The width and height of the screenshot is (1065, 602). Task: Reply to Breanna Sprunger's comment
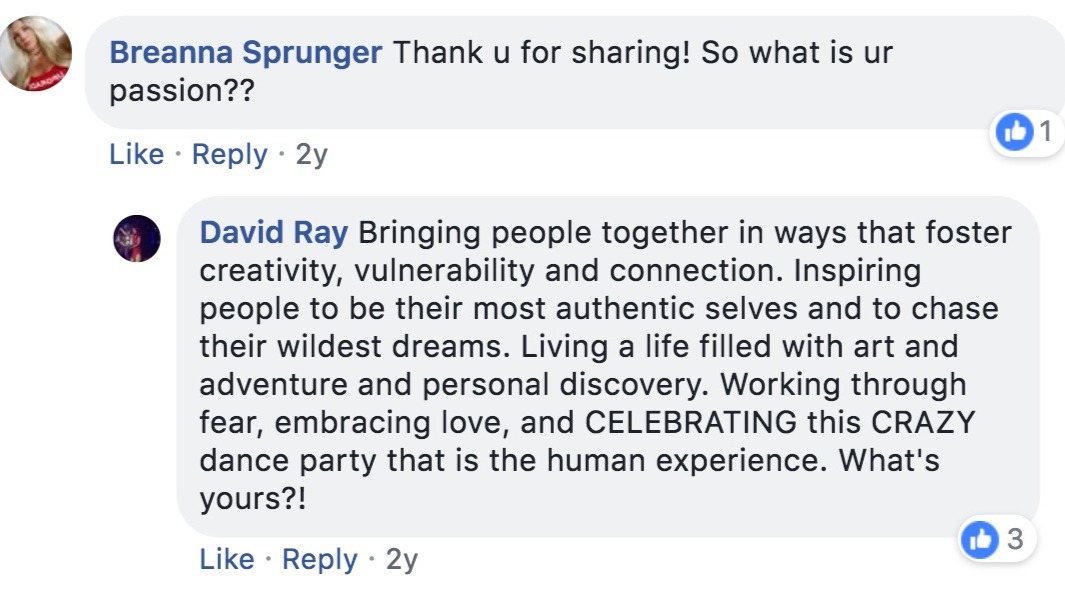230,155
